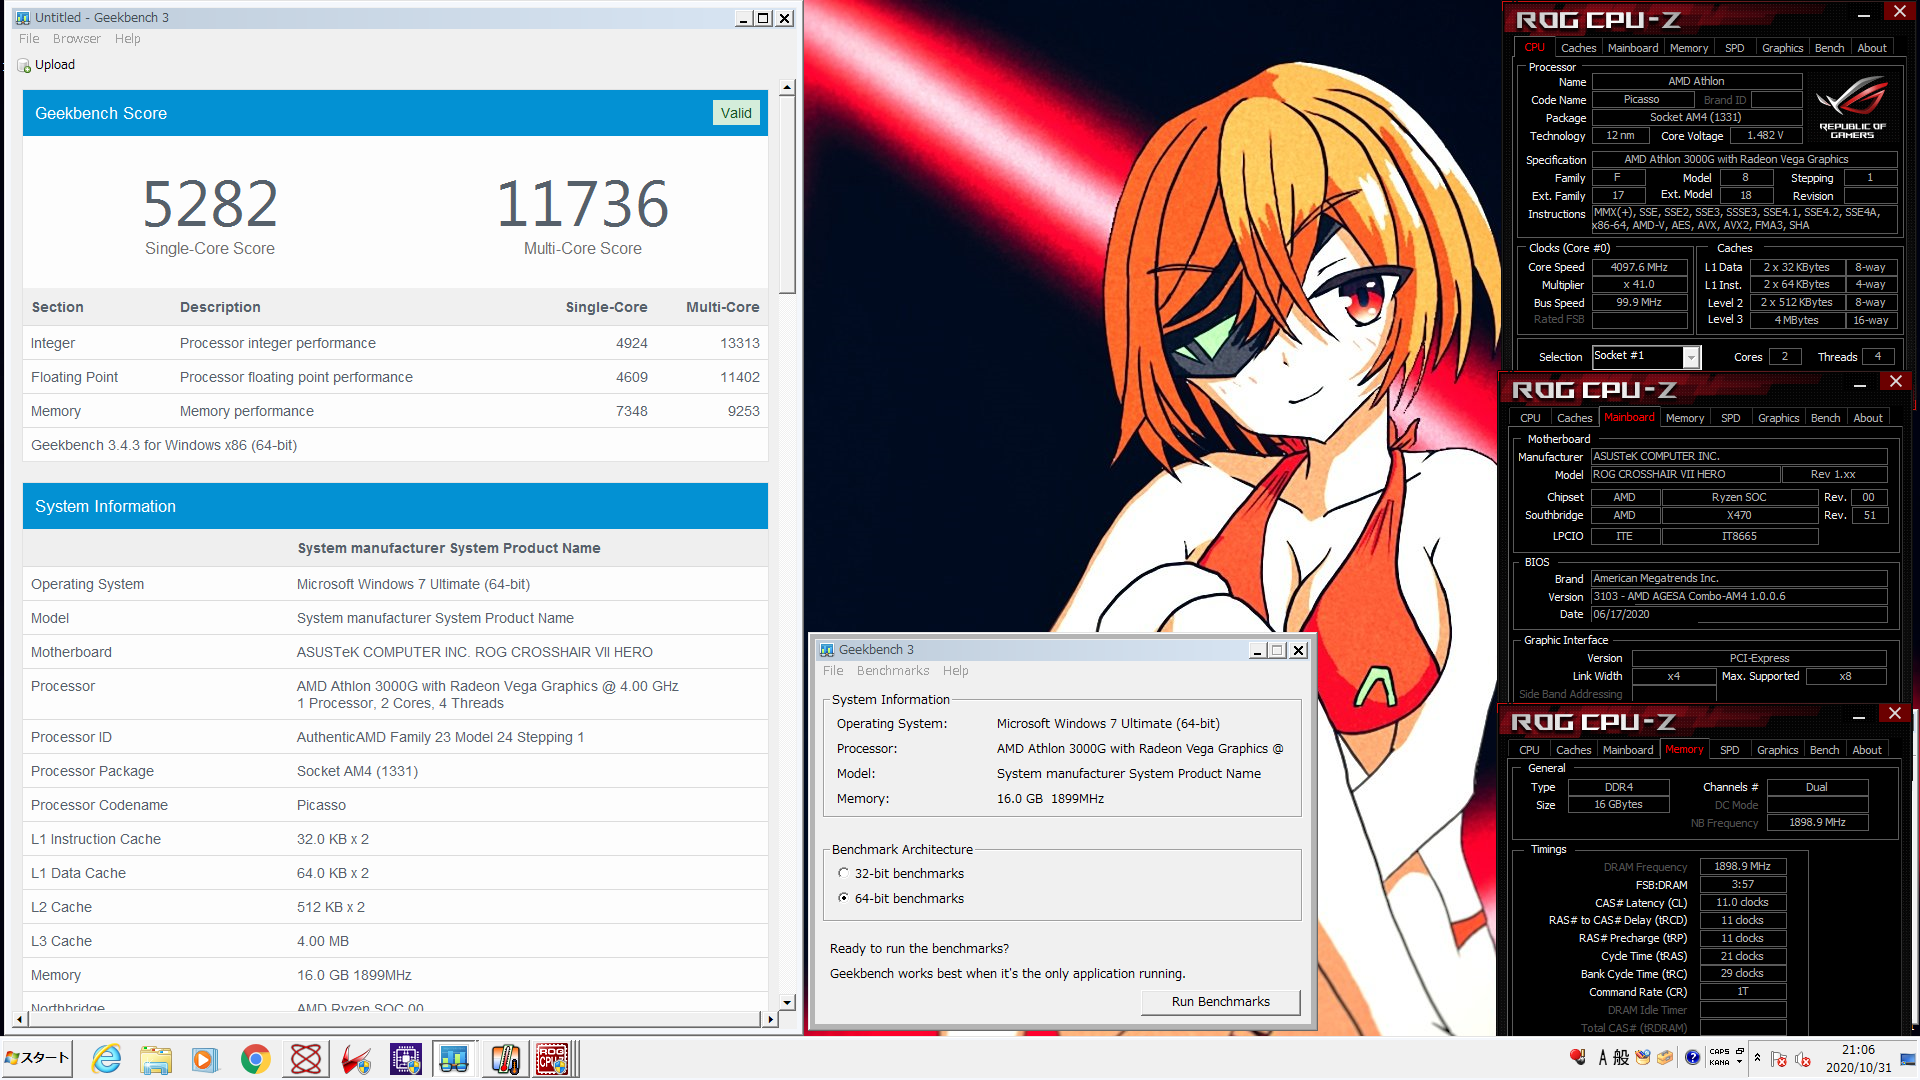
Task: Switch to Graphics tab in top CPU-Z window
Action: pyautogui.click(x=1782, y=48)
